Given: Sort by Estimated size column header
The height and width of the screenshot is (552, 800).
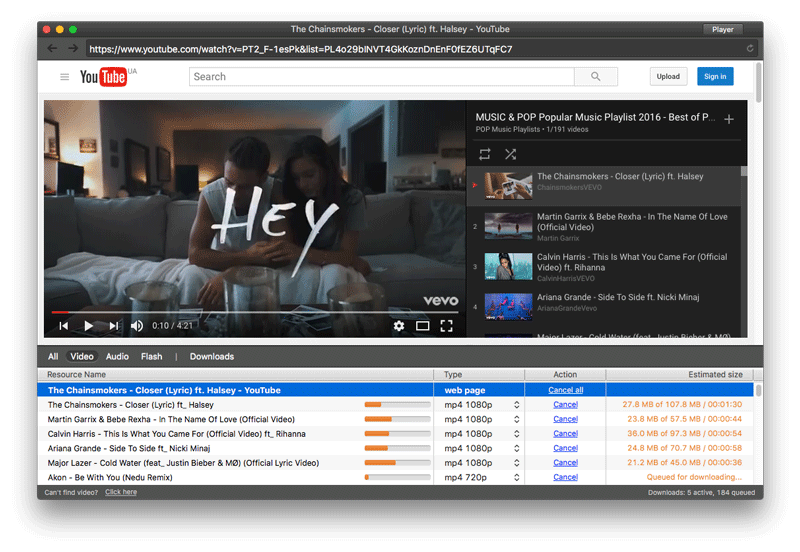Looking at the screenshot, I should click(680, 374).
